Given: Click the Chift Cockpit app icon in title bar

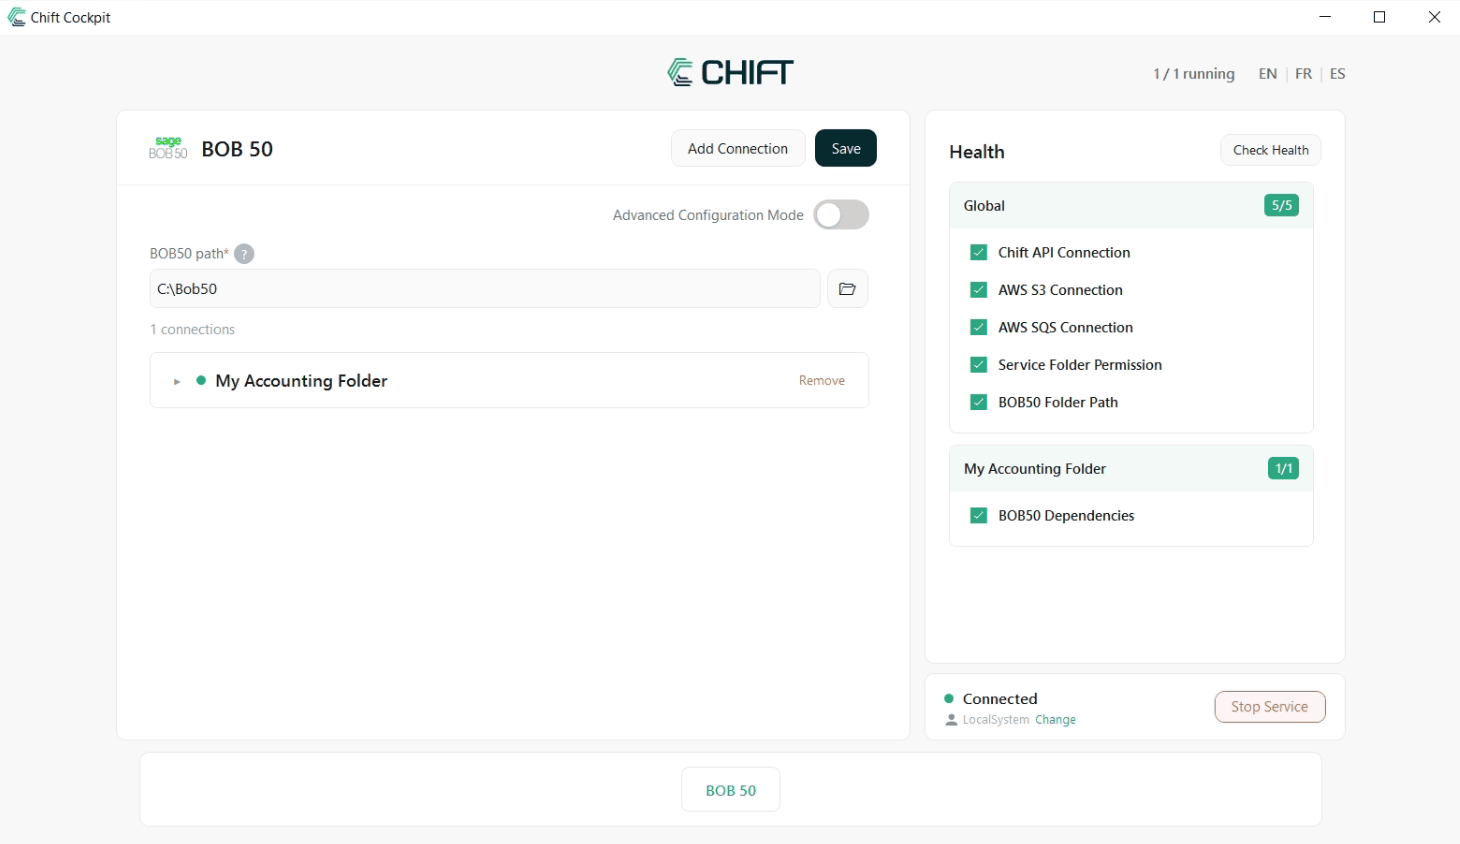Looking at the screenshot, I should pyautogui.click(x=16, y=17).
